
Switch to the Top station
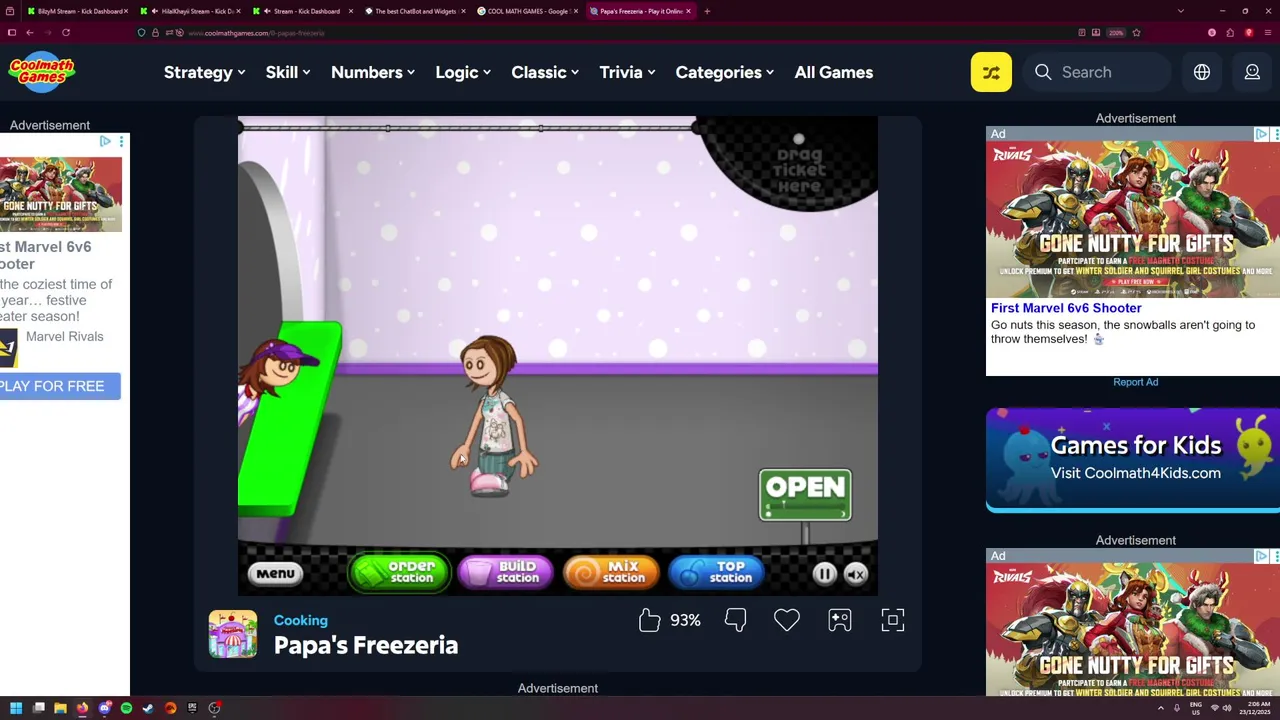tap(717, 573)
